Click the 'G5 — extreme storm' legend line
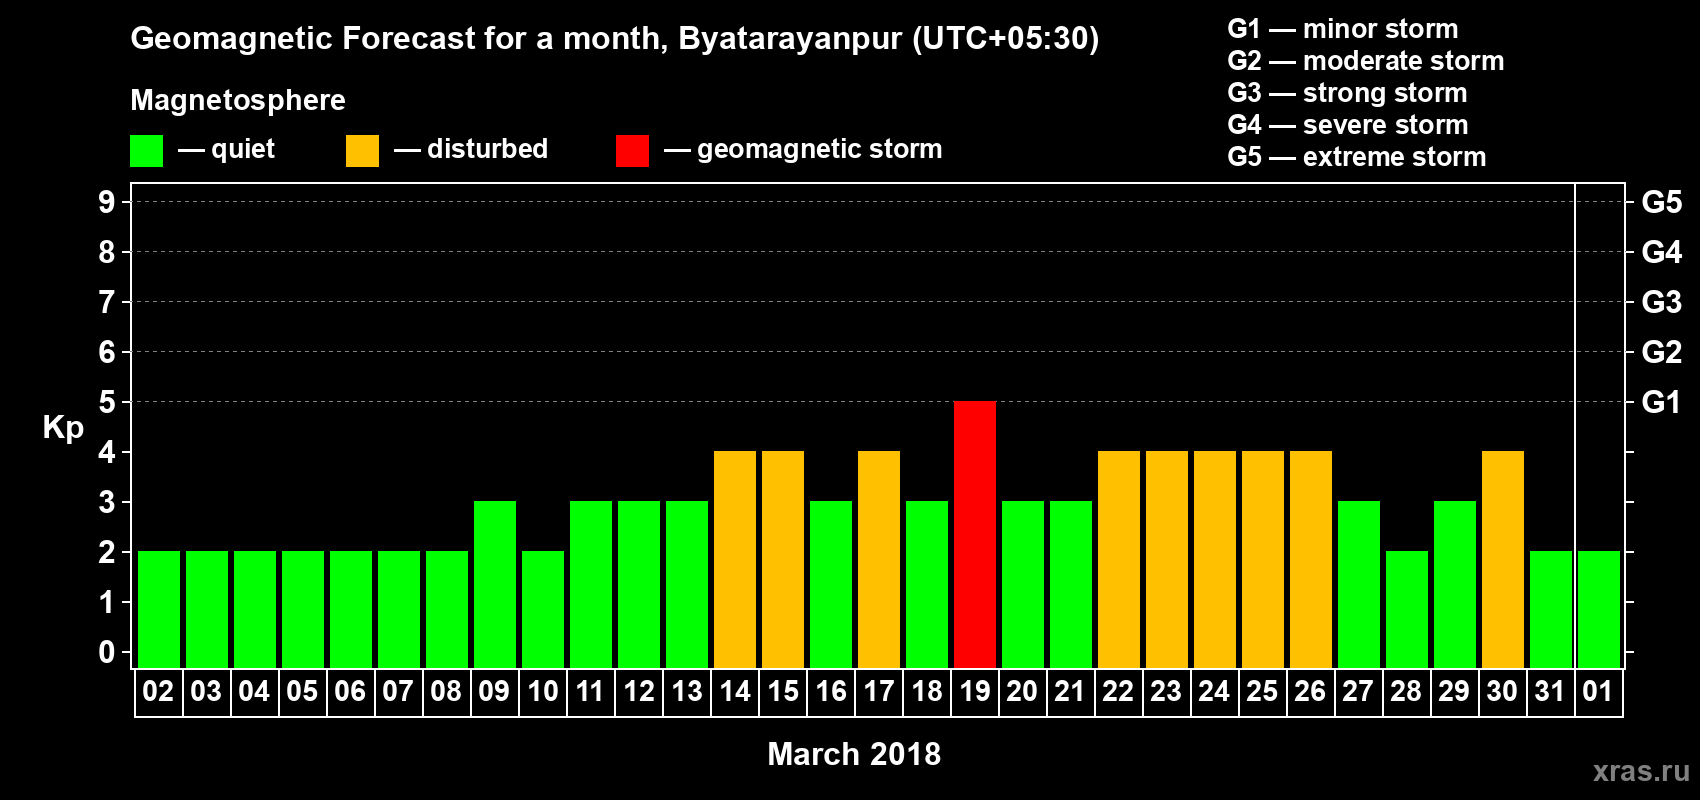This screenshot has width=1700, height=800. tap(1357, 157)
